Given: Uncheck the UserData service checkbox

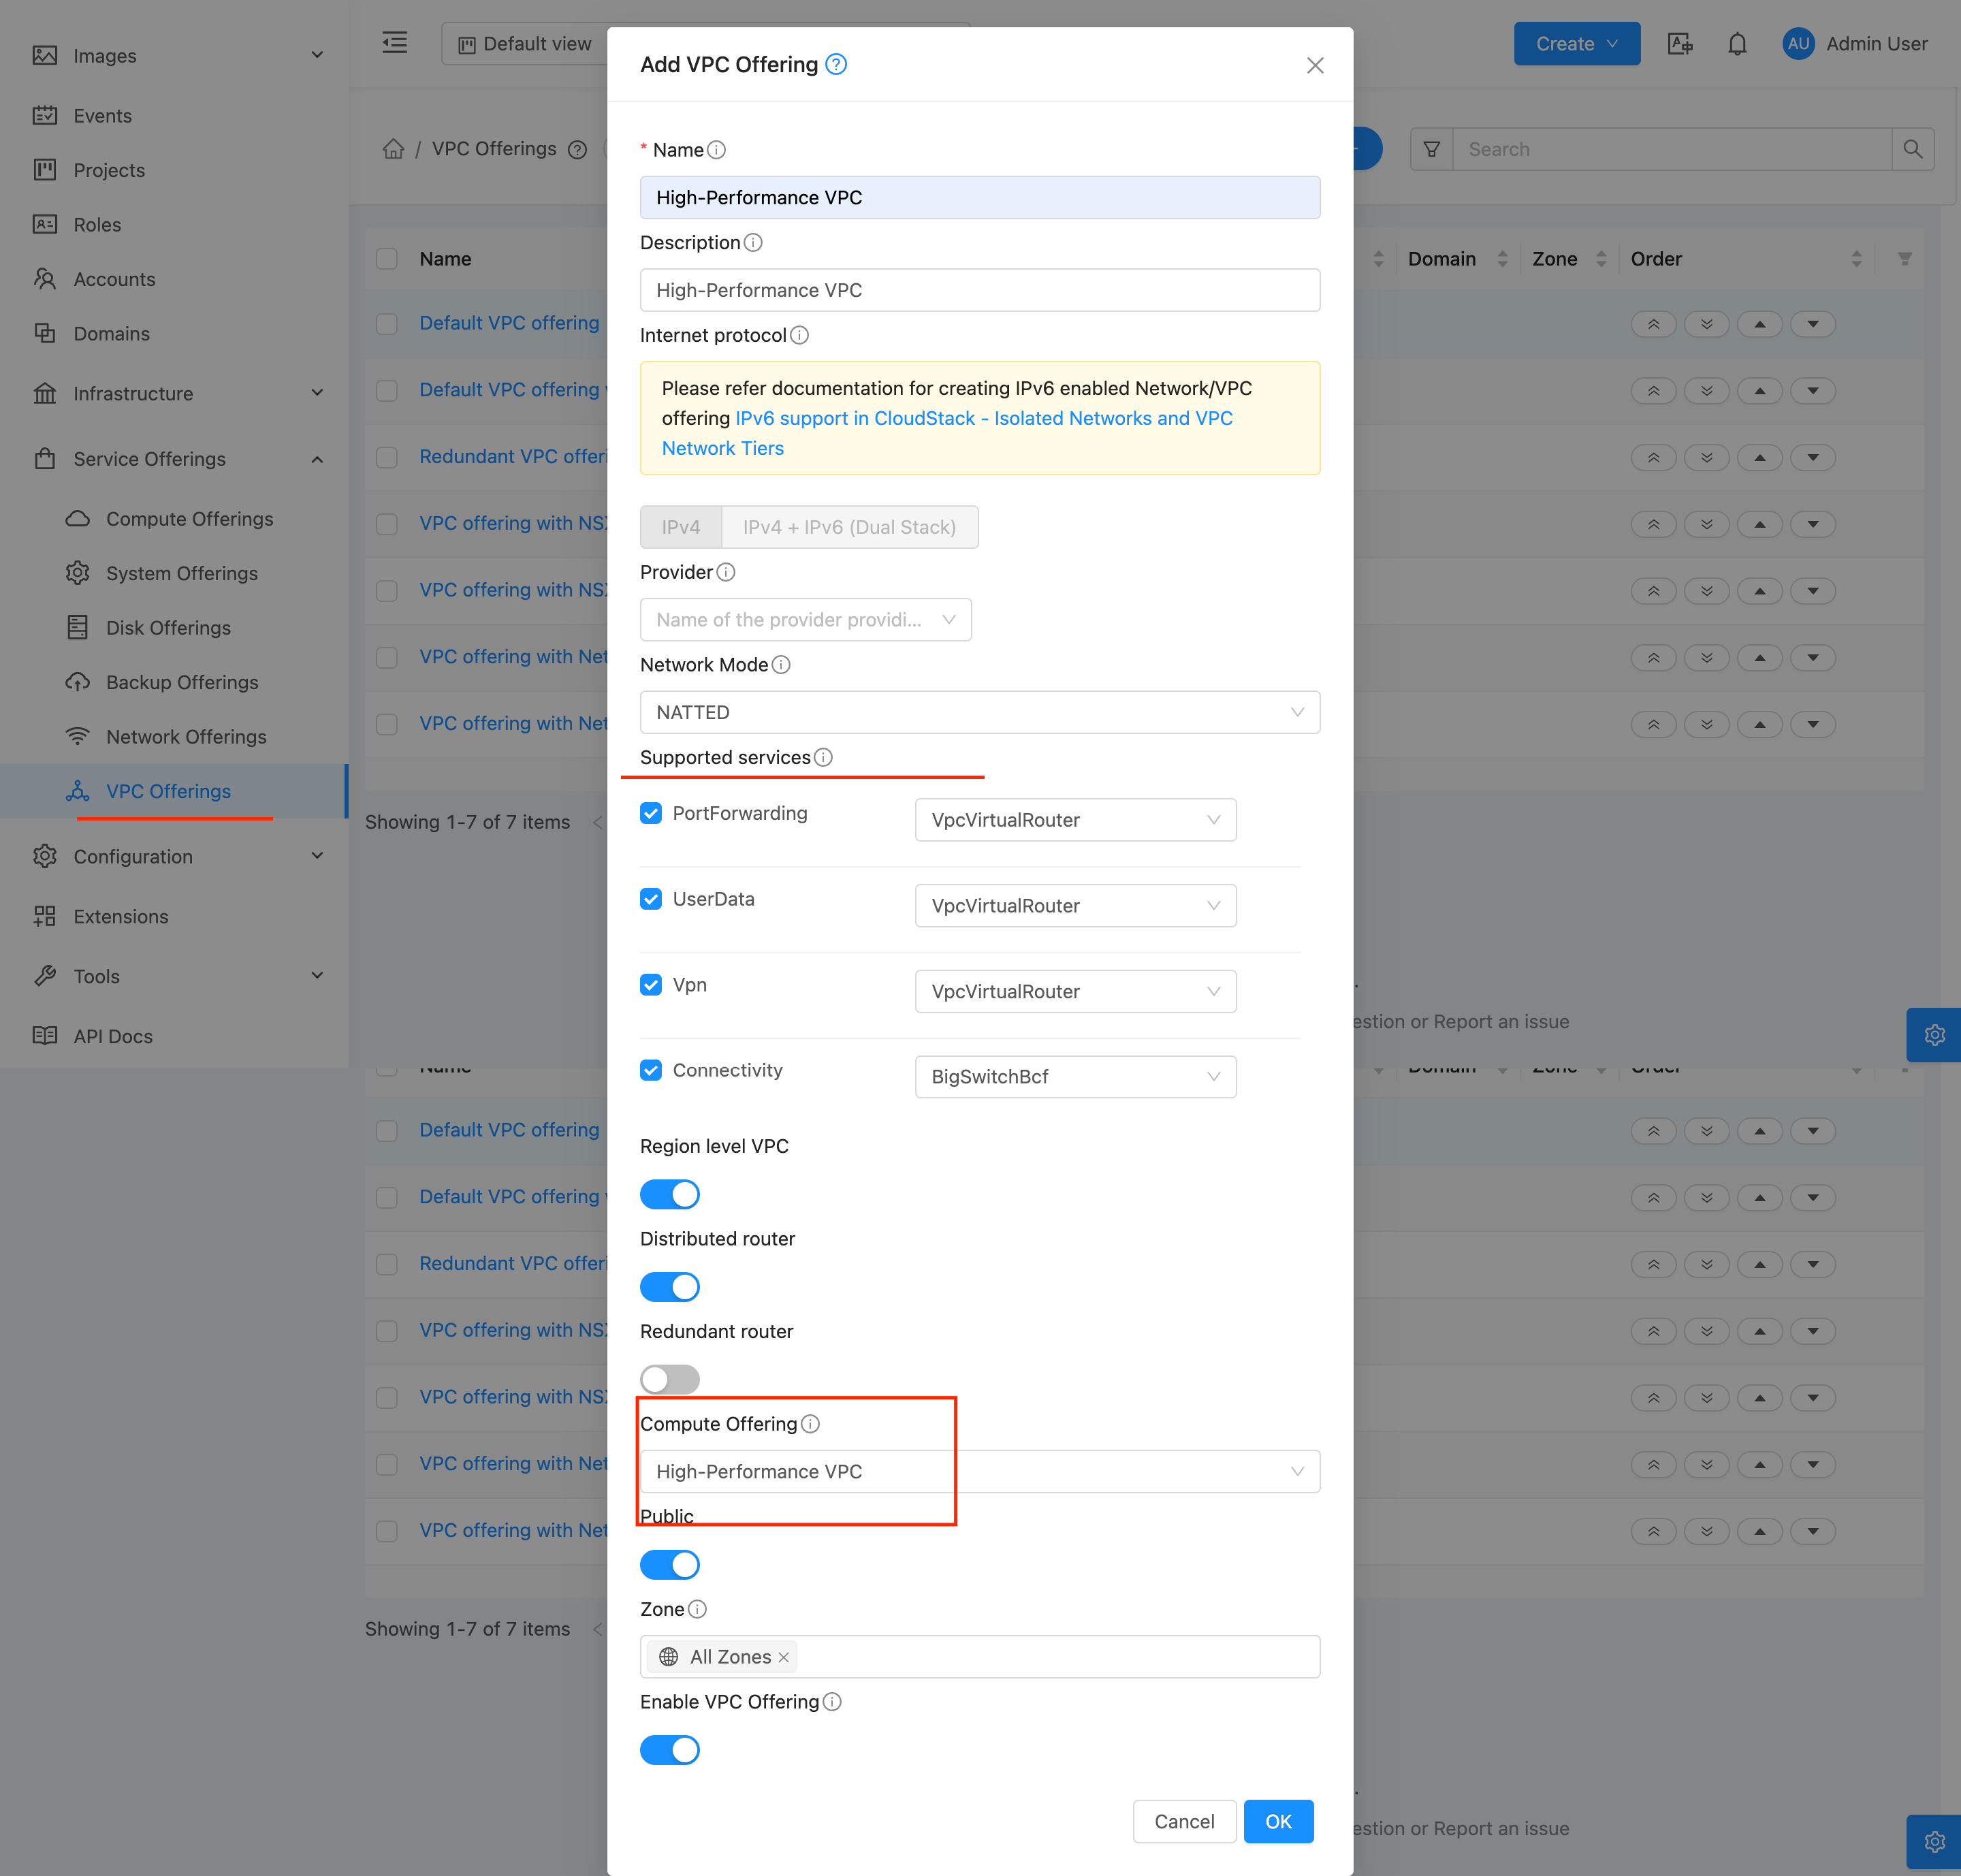Looking at the screenshot, I should tap(651, 899).
